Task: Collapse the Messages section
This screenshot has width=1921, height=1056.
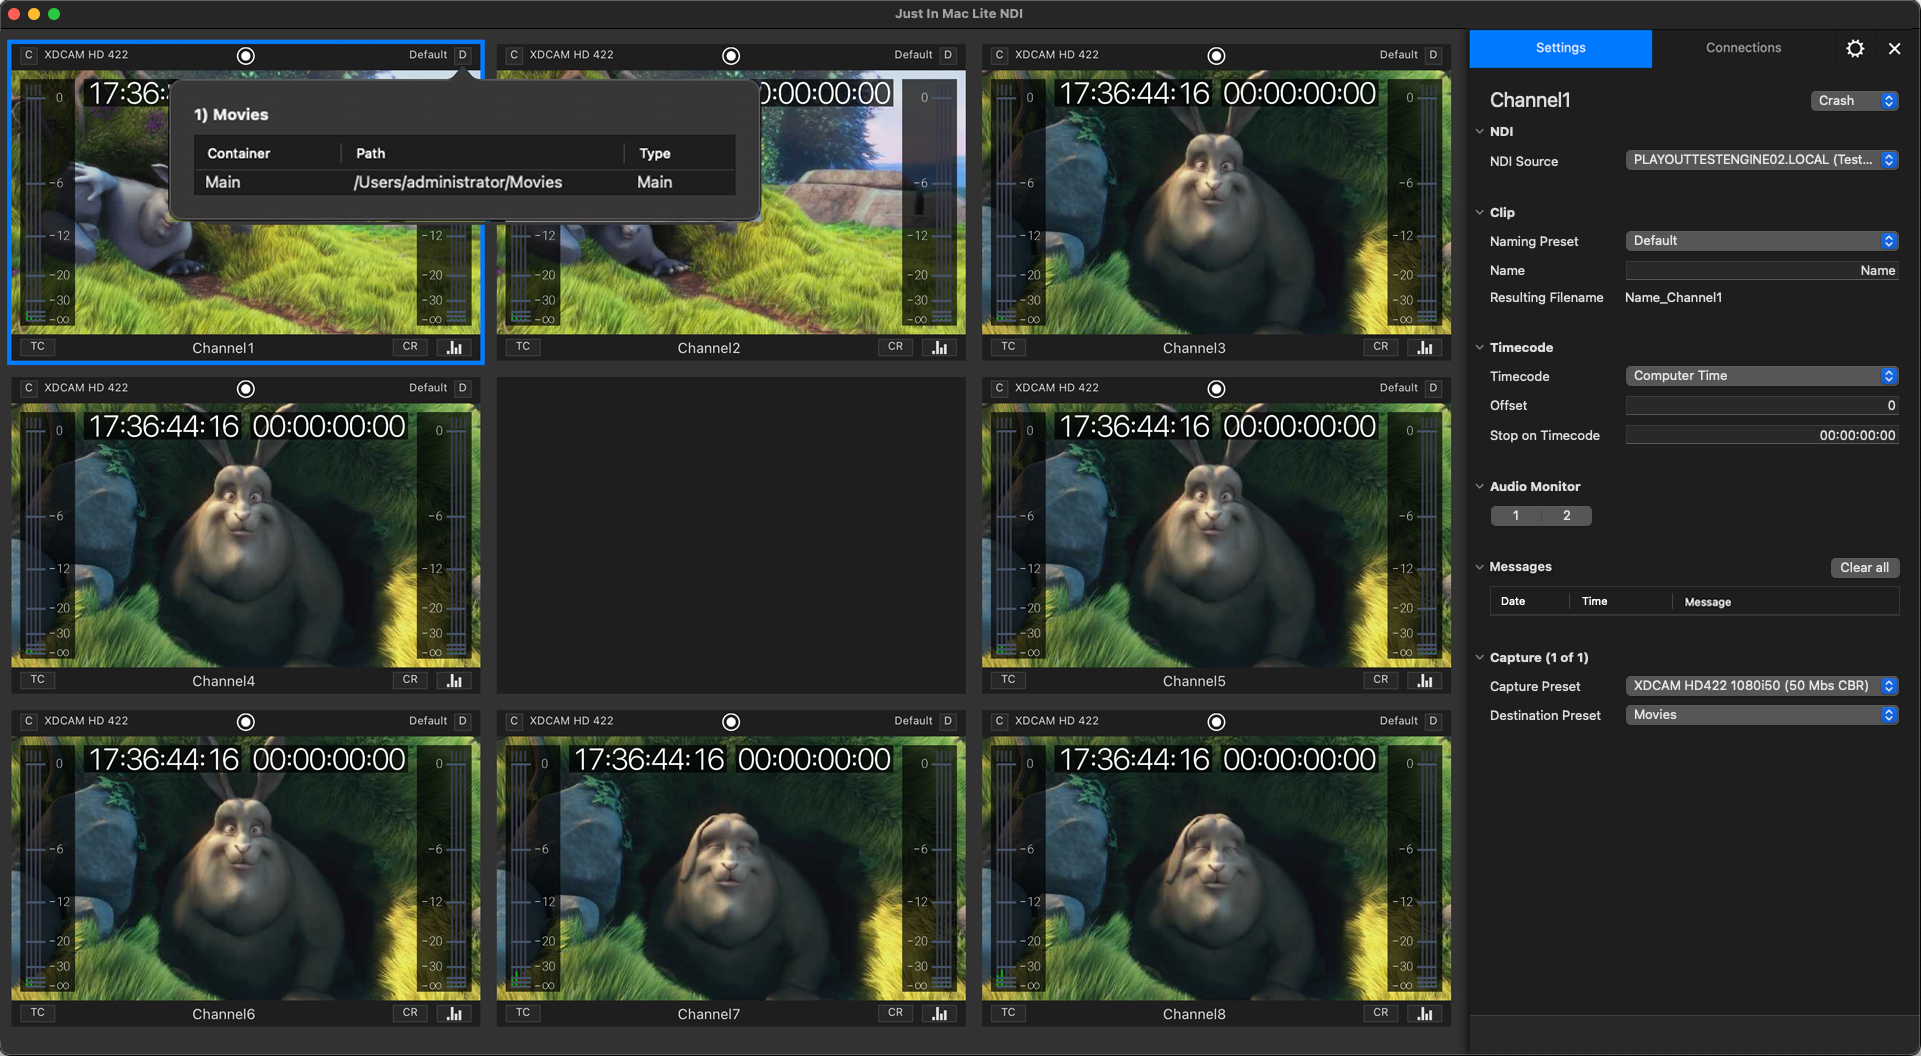Action: (x=1480, y=567)
